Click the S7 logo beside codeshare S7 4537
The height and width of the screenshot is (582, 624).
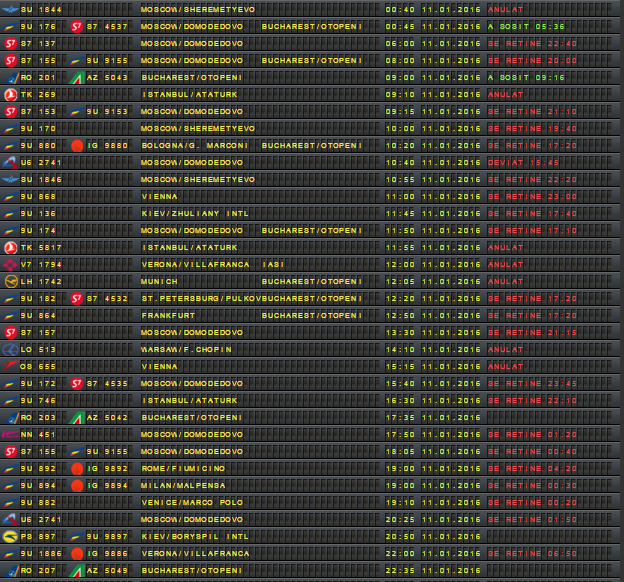pos(76,26)
